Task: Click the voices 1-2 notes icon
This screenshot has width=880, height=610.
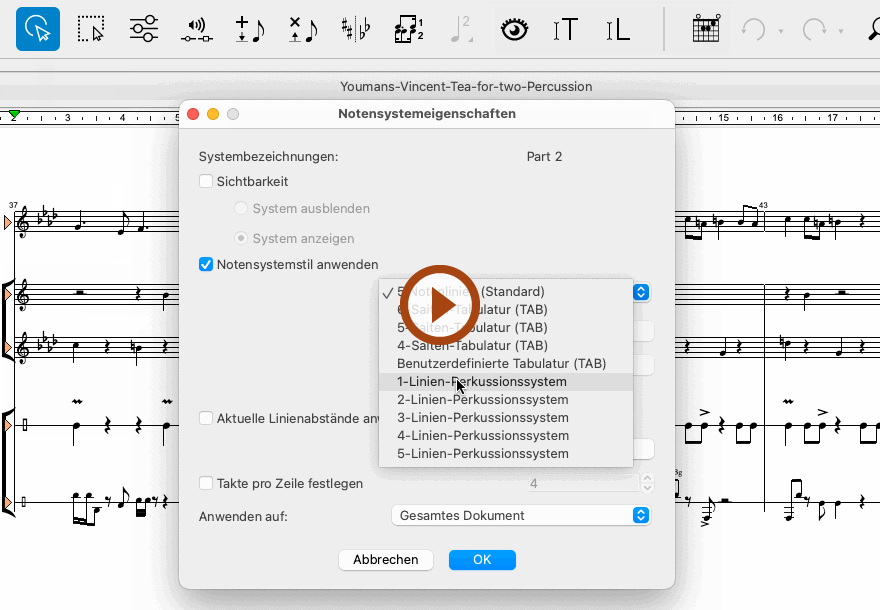Action: (x=408, y=29)
